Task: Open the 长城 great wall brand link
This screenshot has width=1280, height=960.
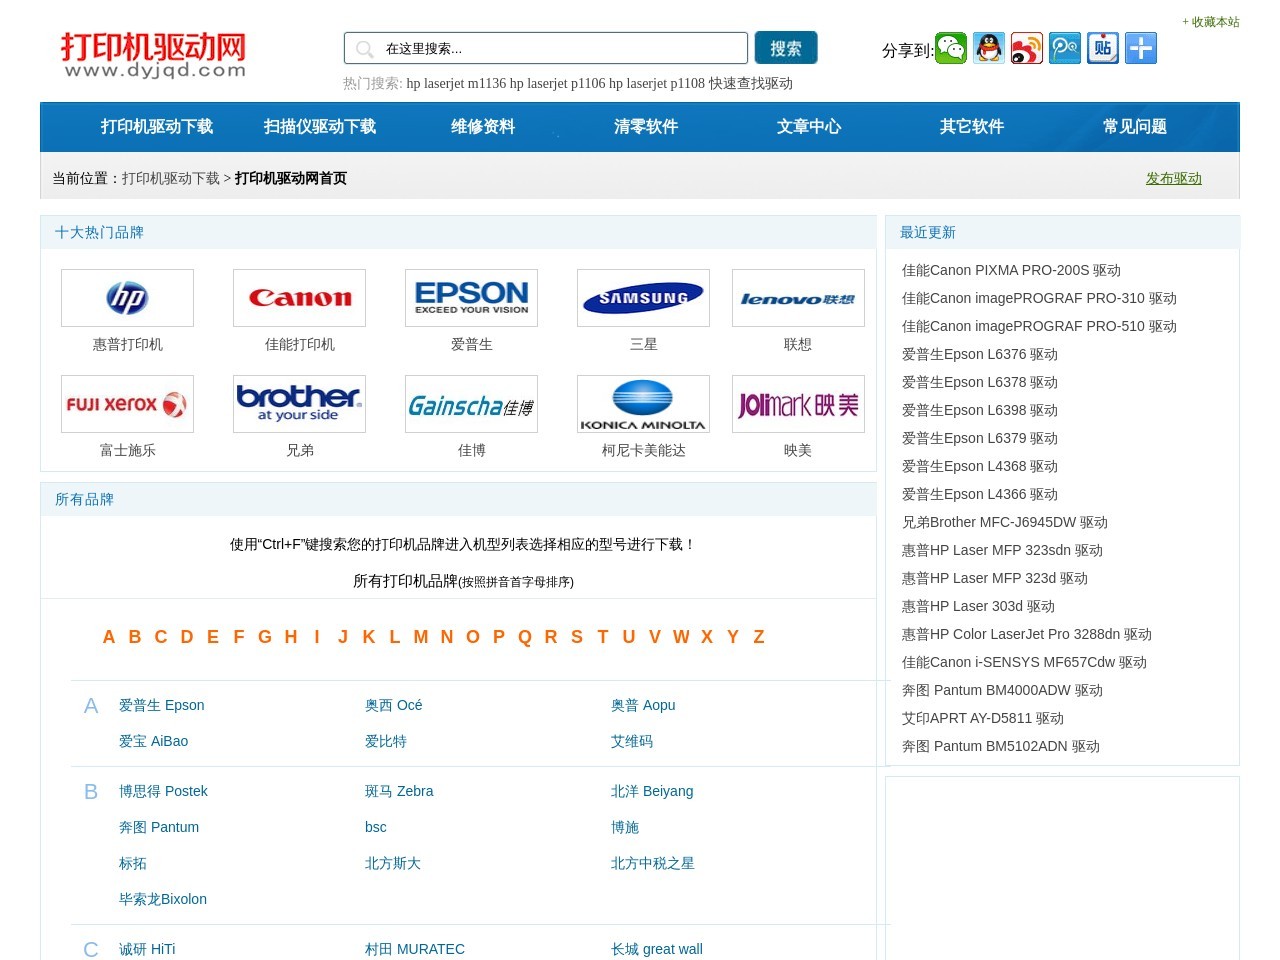Action: click(657, 949)
